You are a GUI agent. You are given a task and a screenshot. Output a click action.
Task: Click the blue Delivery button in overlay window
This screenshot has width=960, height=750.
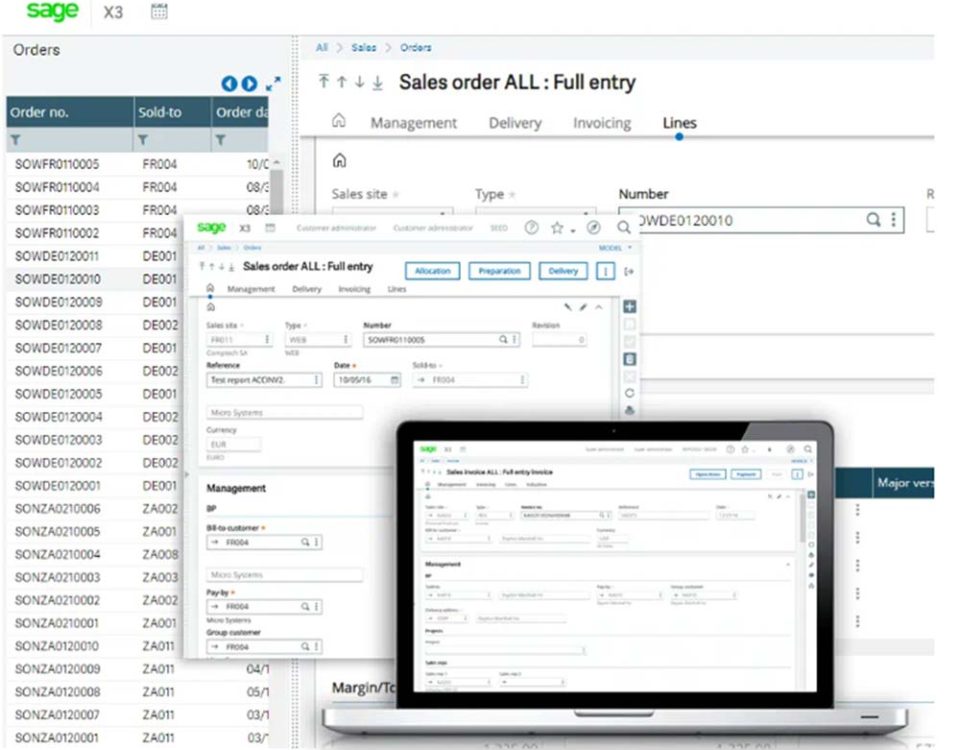click(563, 271)
